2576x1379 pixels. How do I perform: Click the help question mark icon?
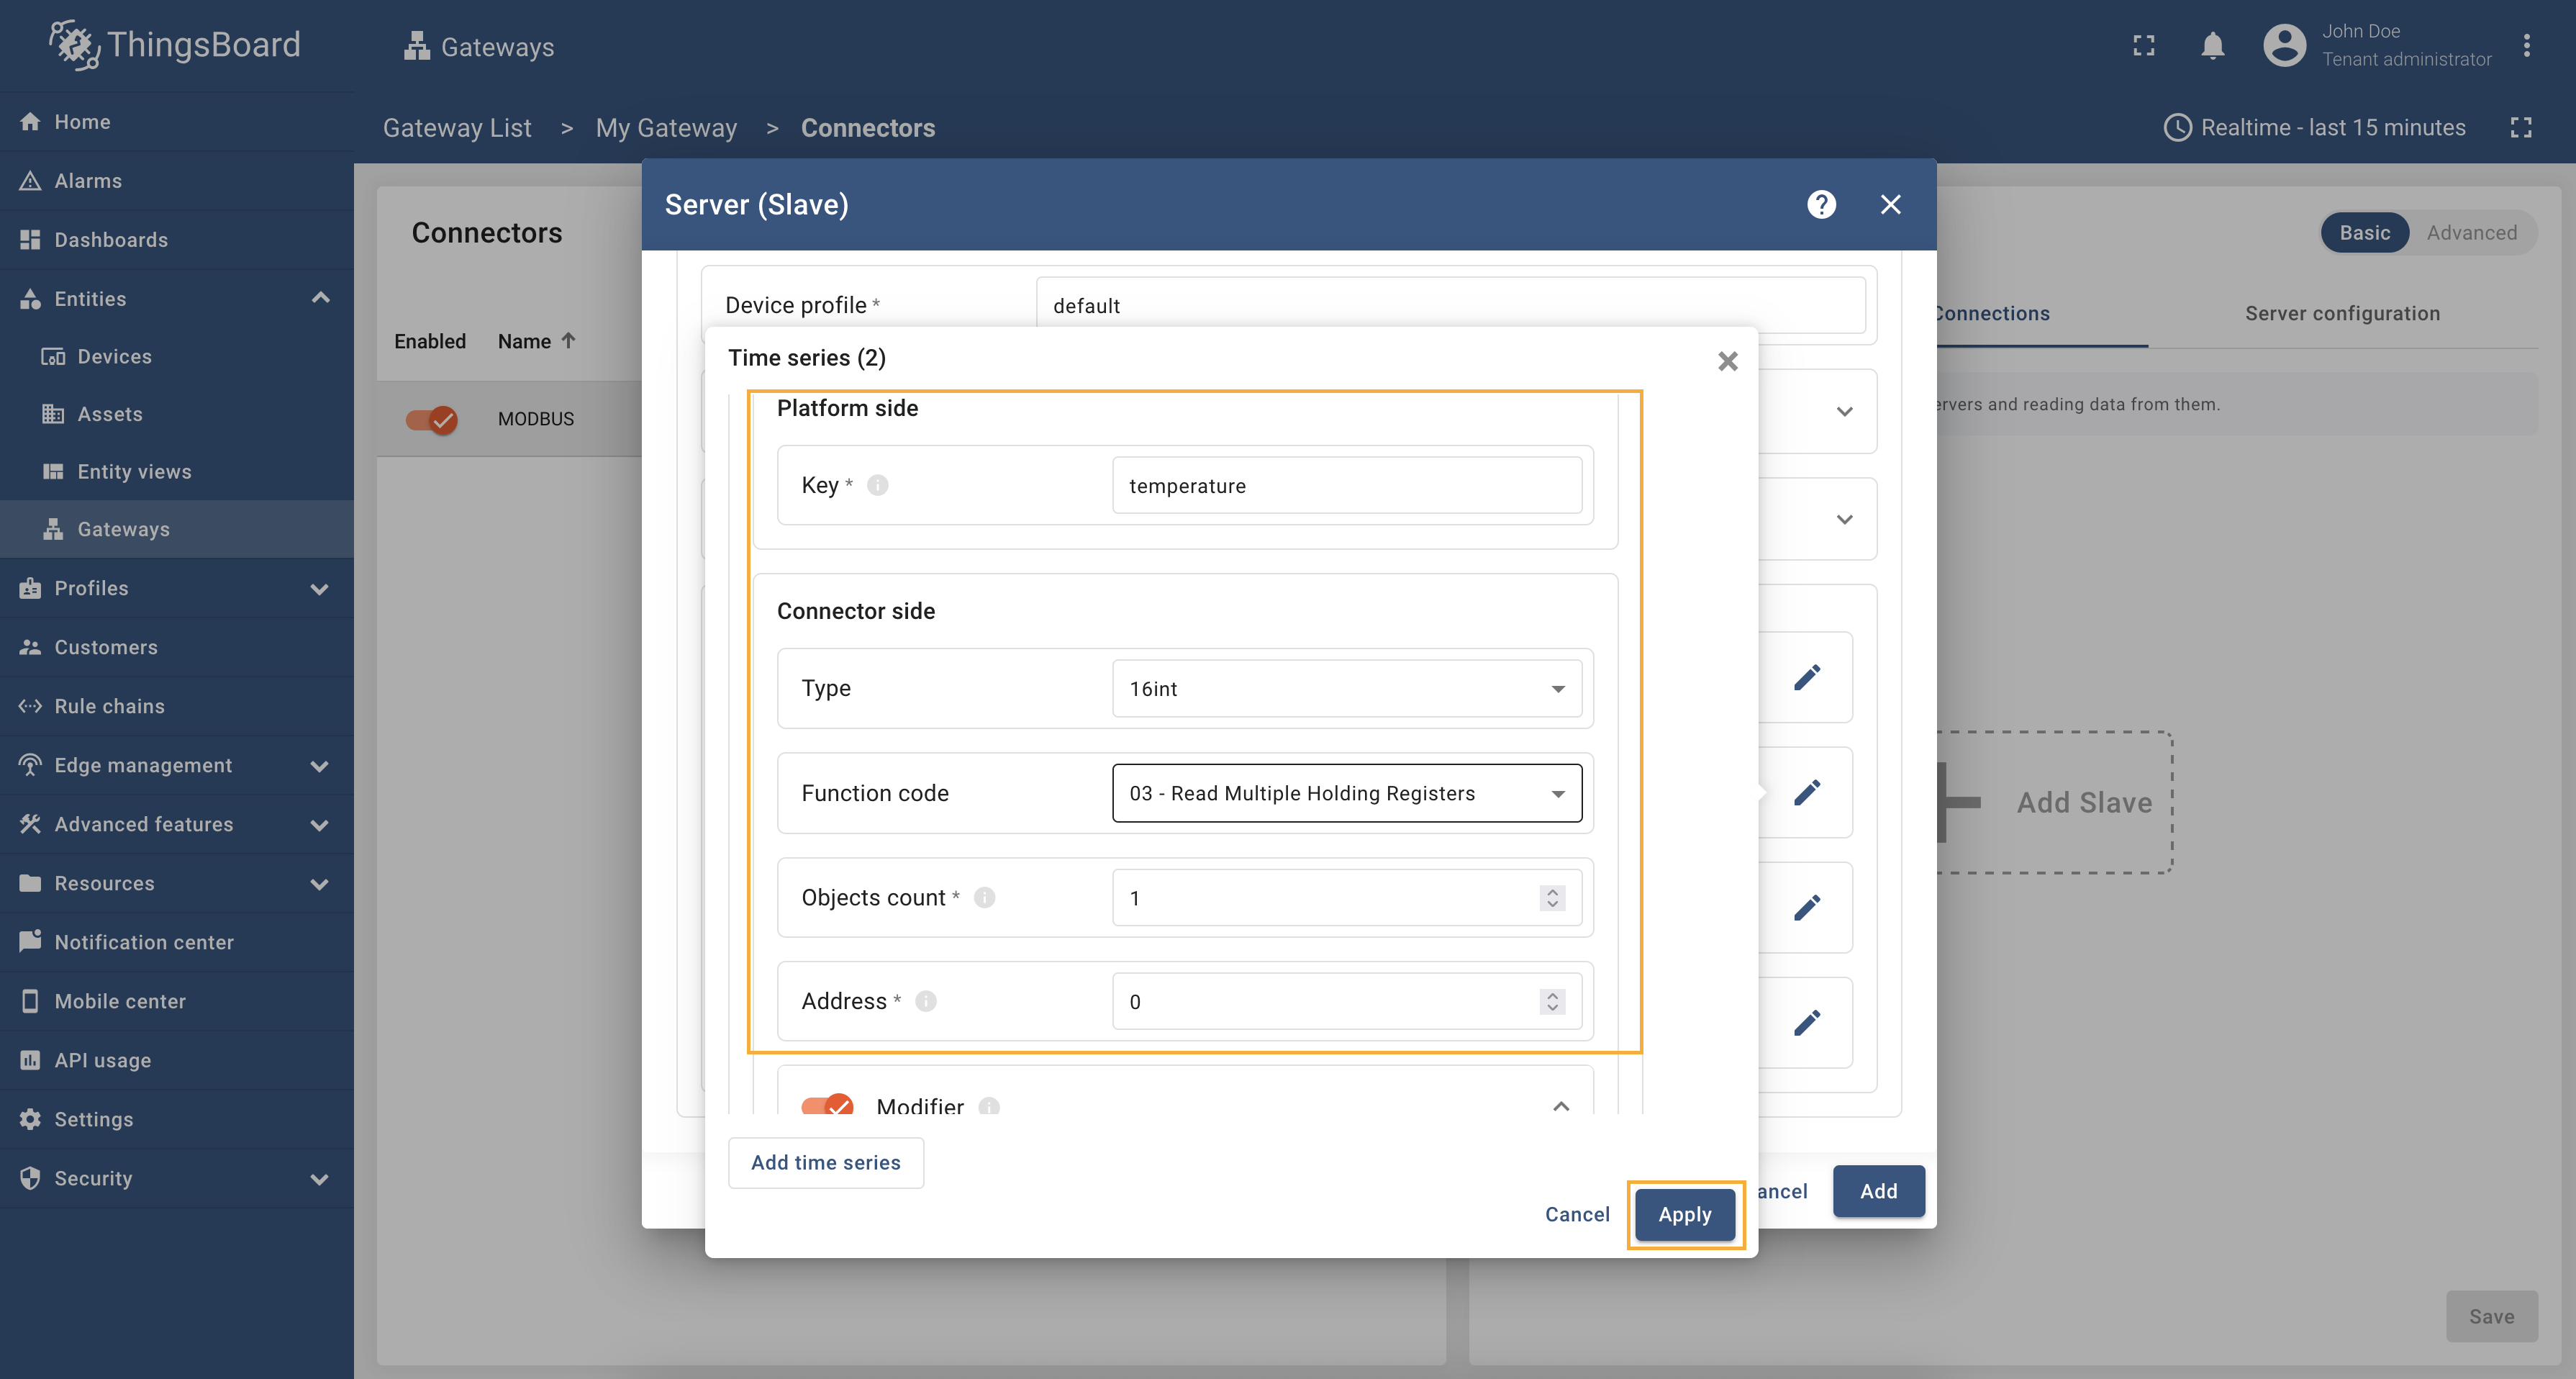point(1821,204)
